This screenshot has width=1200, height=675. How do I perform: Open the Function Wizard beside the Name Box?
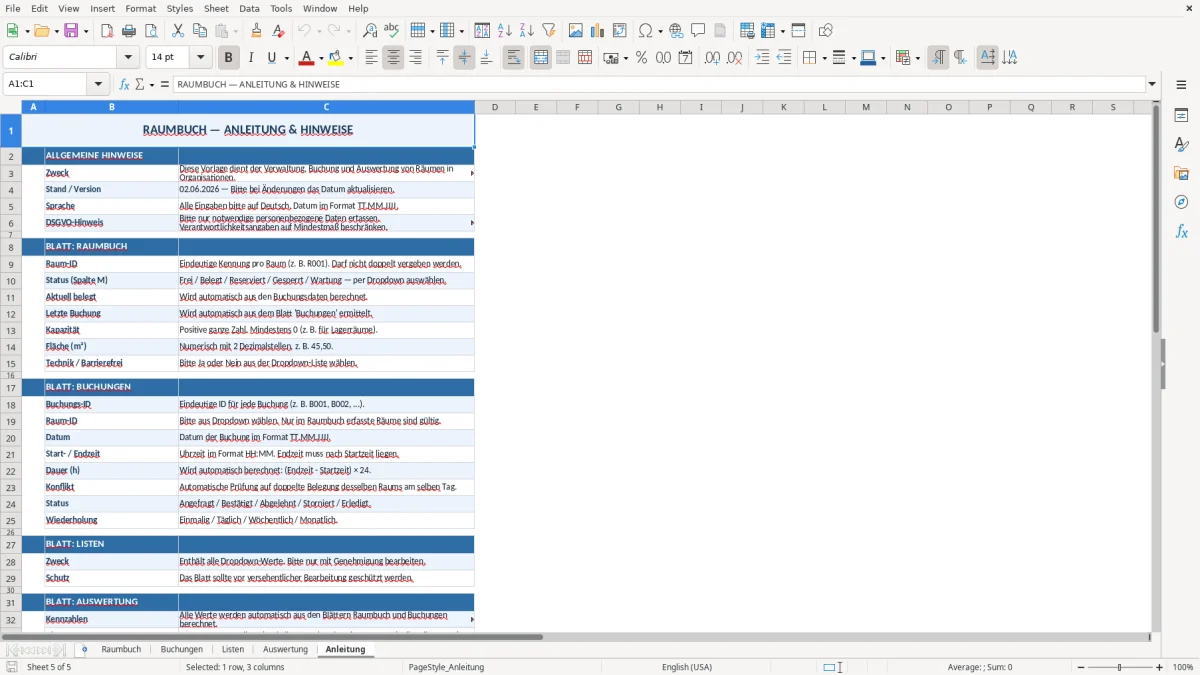pyautogui.click(x=125, y=84)
